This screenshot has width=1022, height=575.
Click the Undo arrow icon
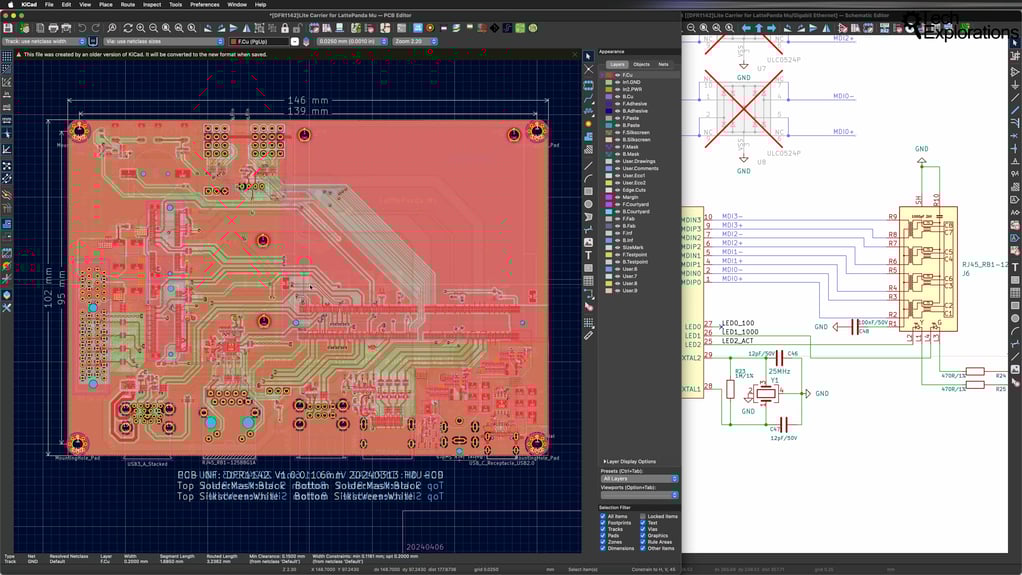82,27
